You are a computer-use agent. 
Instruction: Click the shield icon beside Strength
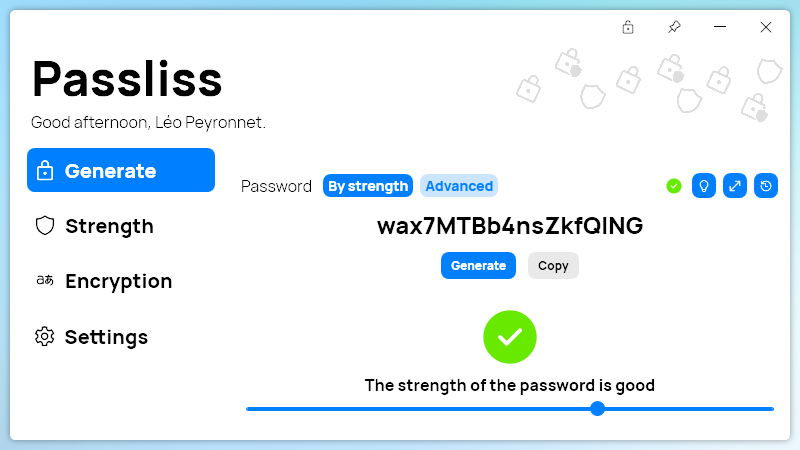click(45, 226)
